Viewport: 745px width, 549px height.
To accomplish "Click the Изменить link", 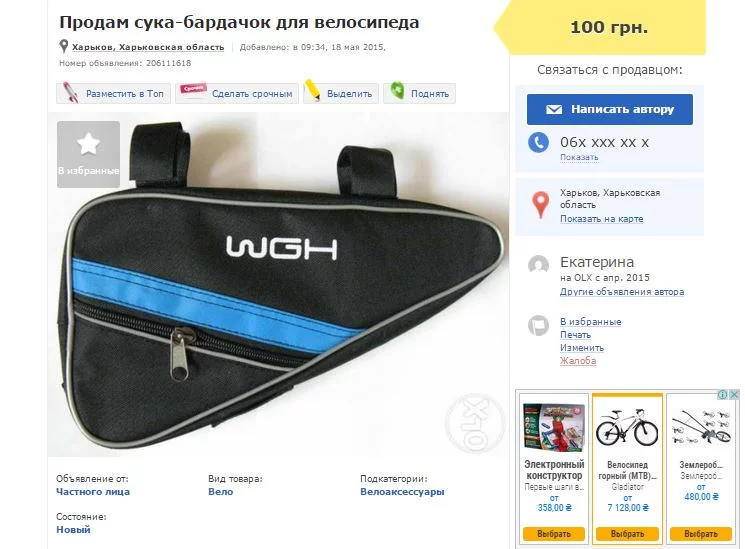I will pos(582,347).
